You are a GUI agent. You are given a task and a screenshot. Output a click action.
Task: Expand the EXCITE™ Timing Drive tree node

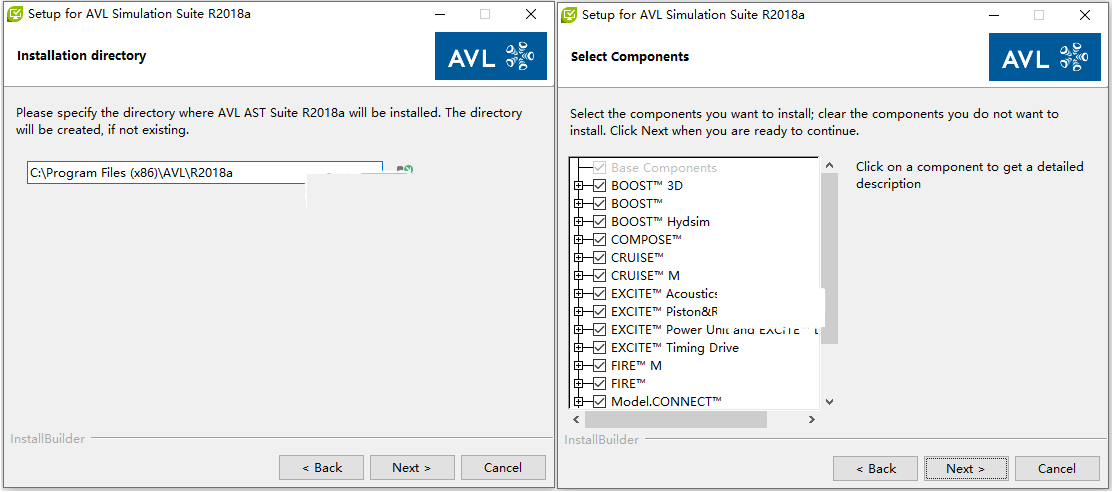point(579,347)
